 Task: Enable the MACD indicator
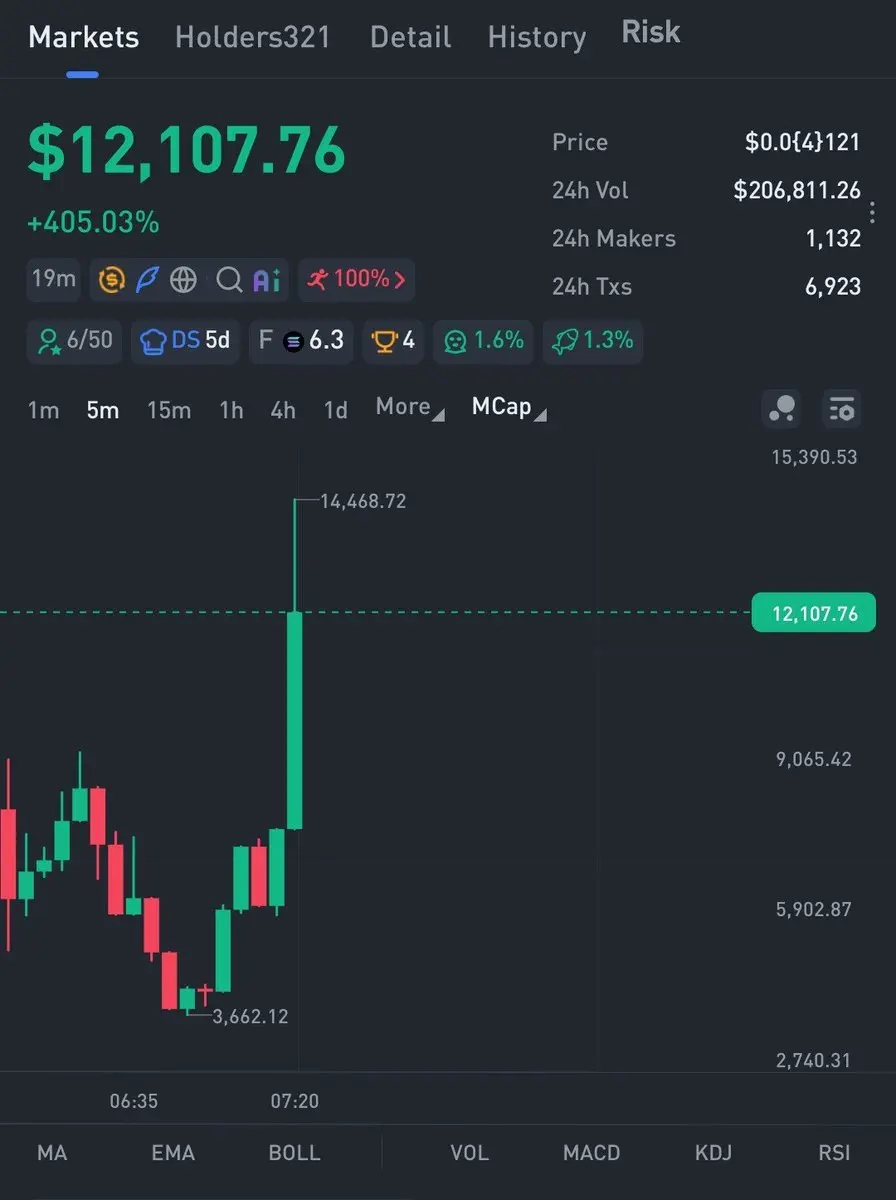(x=591, y=1152)
